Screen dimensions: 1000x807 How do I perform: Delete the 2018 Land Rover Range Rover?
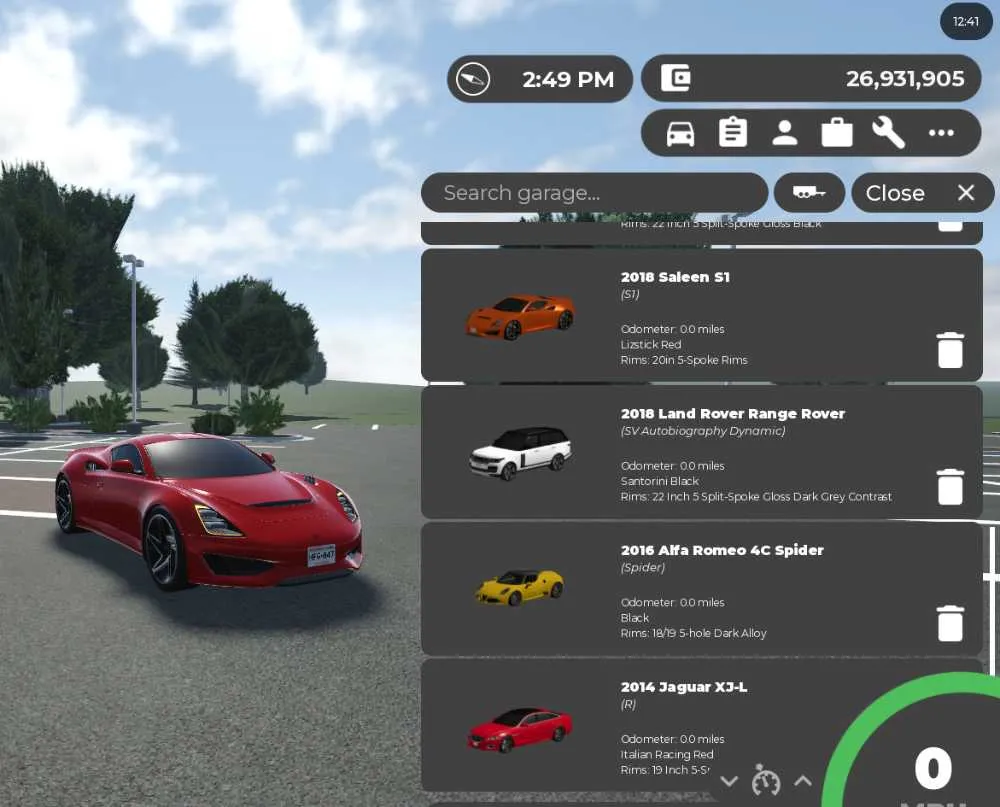point(950,487)
